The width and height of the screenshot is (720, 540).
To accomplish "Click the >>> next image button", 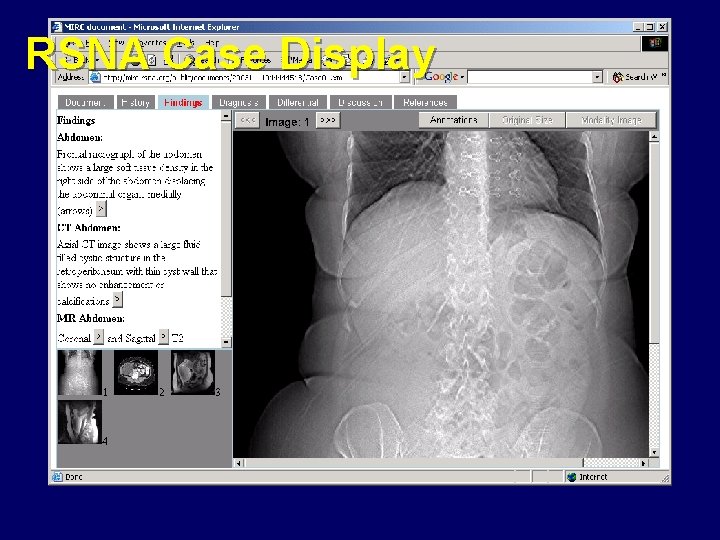I will [328, 120].
